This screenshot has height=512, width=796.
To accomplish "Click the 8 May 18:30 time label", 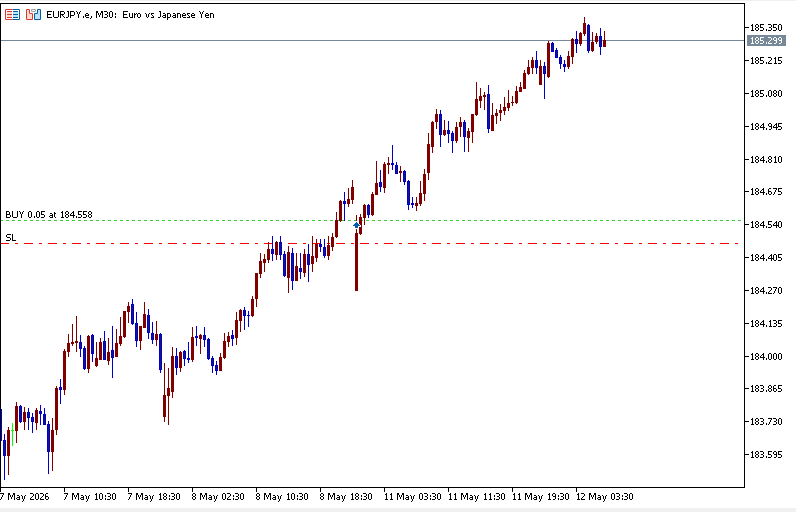I will pyautogui.click(x=346, y=496).
